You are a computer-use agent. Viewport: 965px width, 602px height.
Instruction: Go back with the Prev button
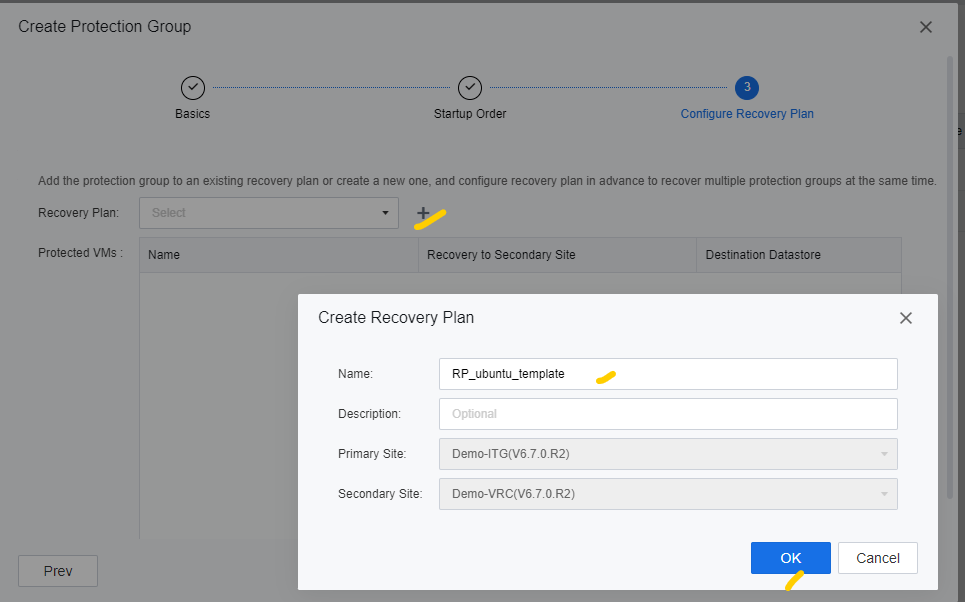tap(58, 571)
